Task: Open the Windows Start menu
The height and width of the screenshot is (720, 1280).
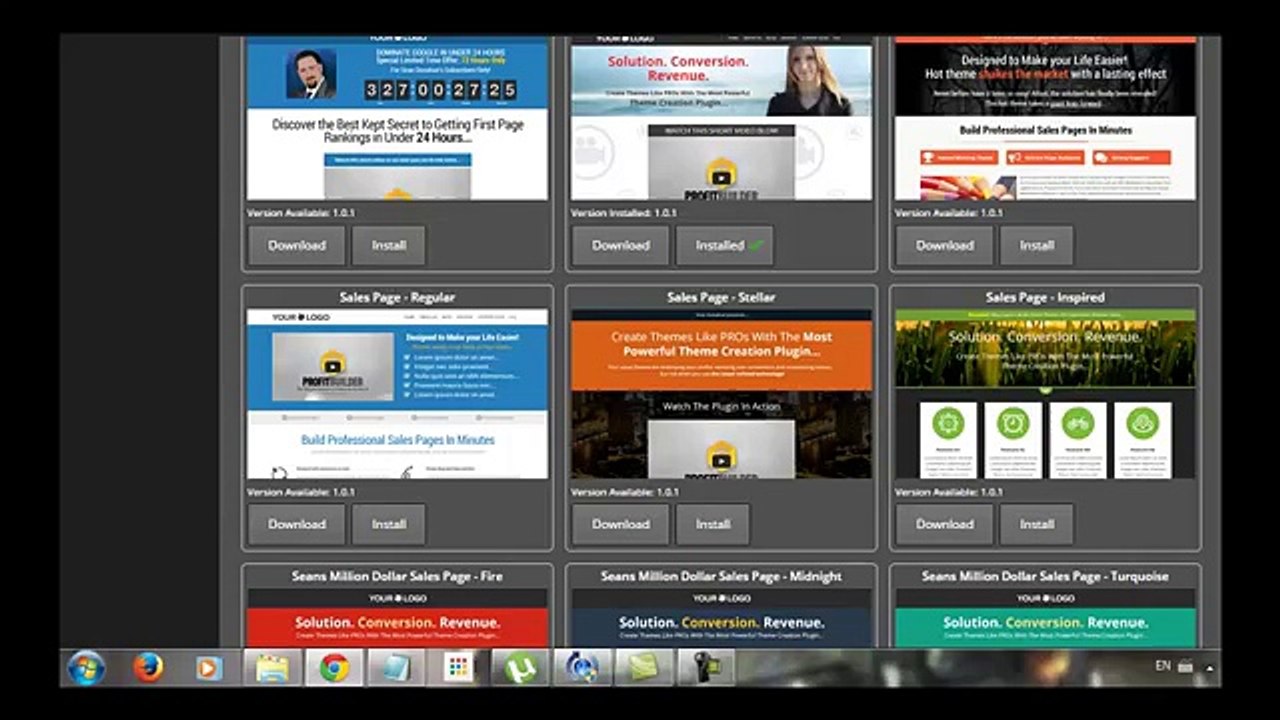Action: 87,667
